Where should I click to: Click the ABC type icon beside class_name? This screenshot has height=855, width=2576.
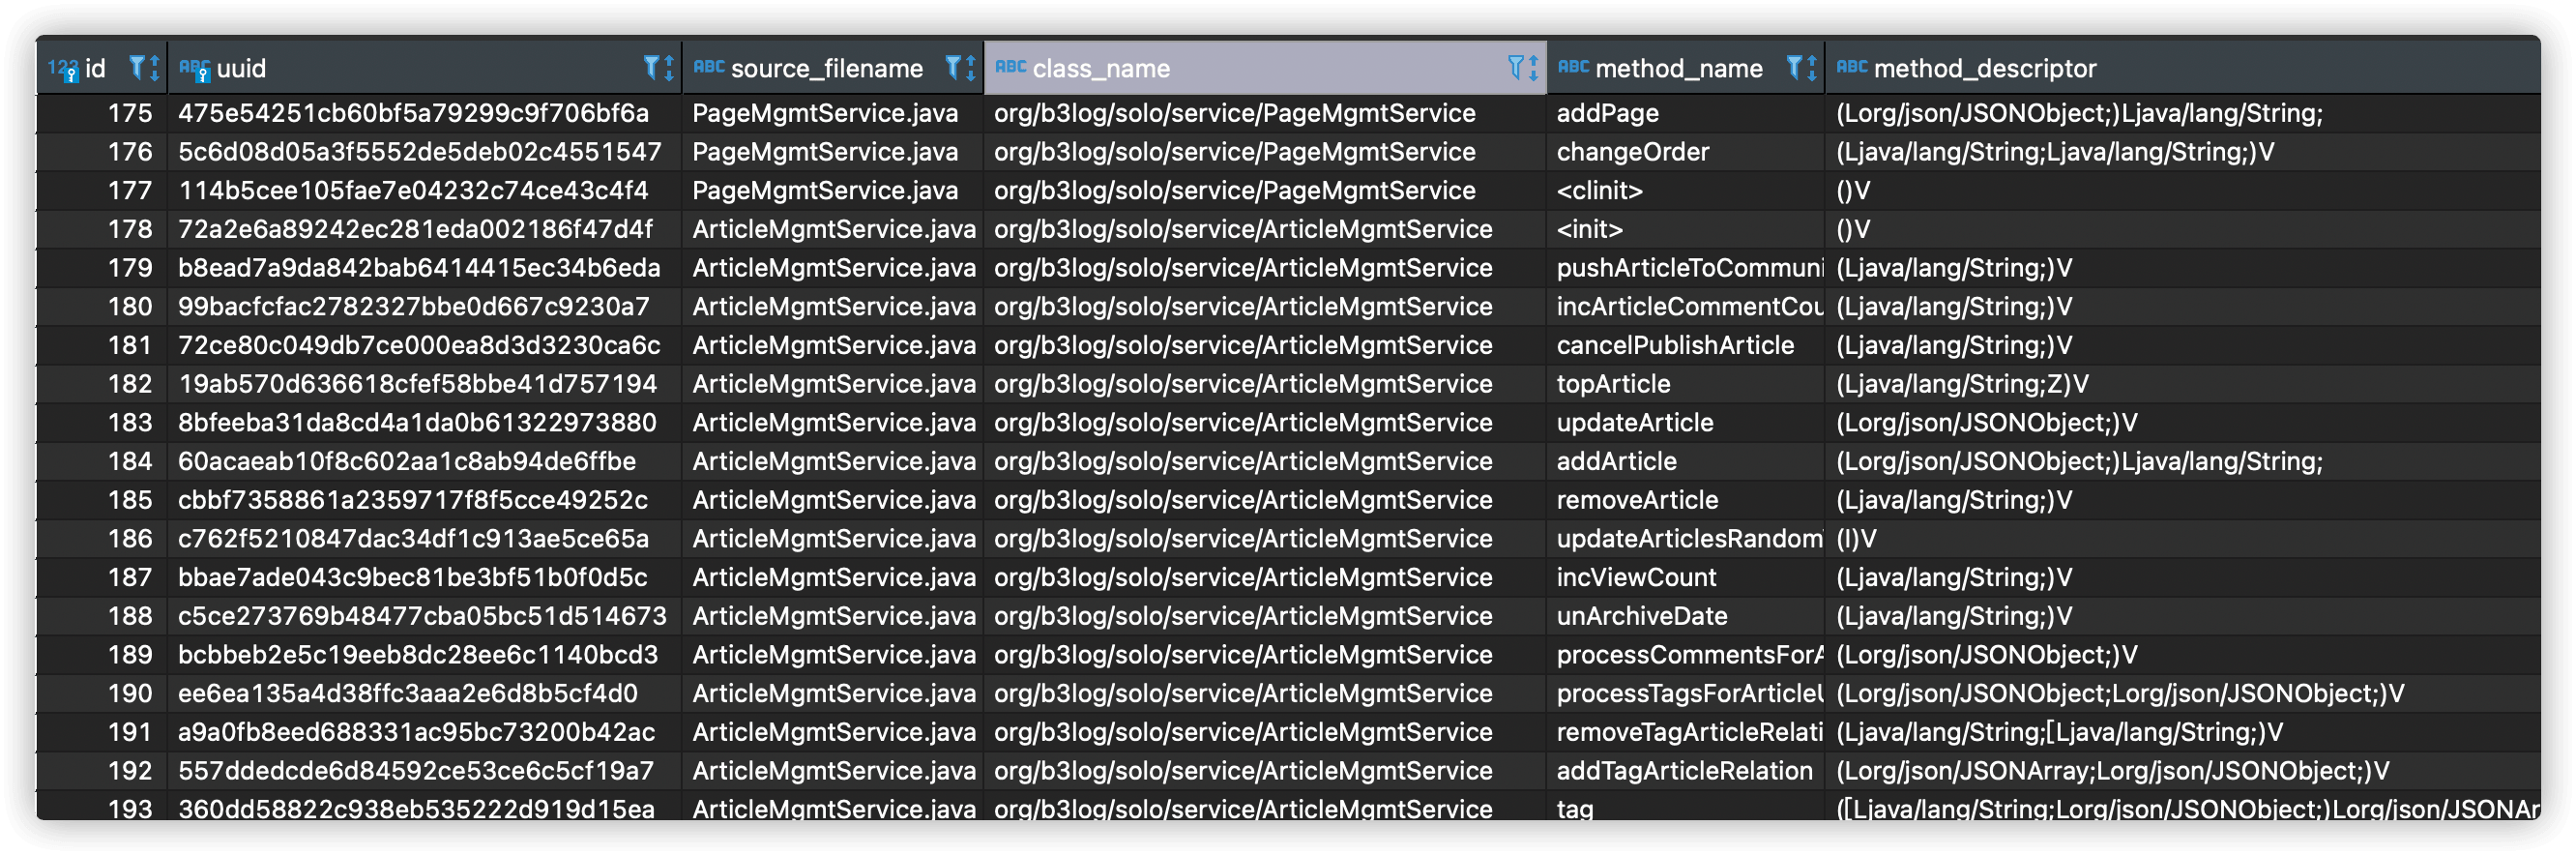click(x=1010, y=67)
